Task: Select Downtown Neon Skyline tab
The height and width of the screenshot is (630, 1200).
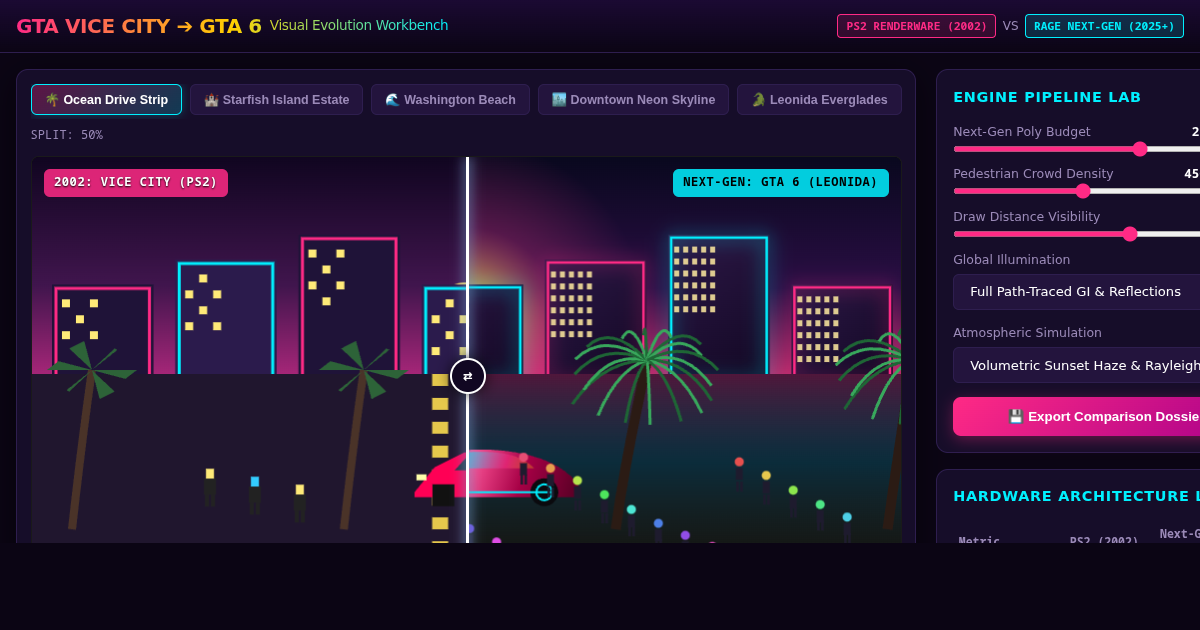Action: coord(633,100)
